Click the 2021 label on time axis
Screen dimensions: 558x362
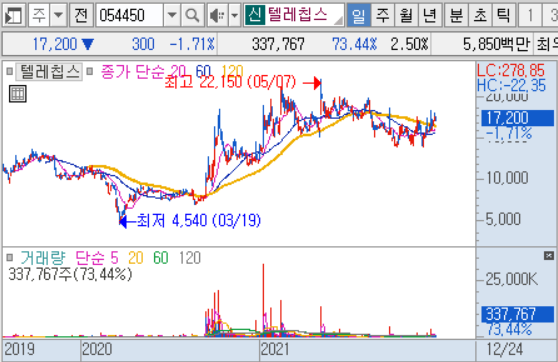pyautogui.click(x=275, y=349)
